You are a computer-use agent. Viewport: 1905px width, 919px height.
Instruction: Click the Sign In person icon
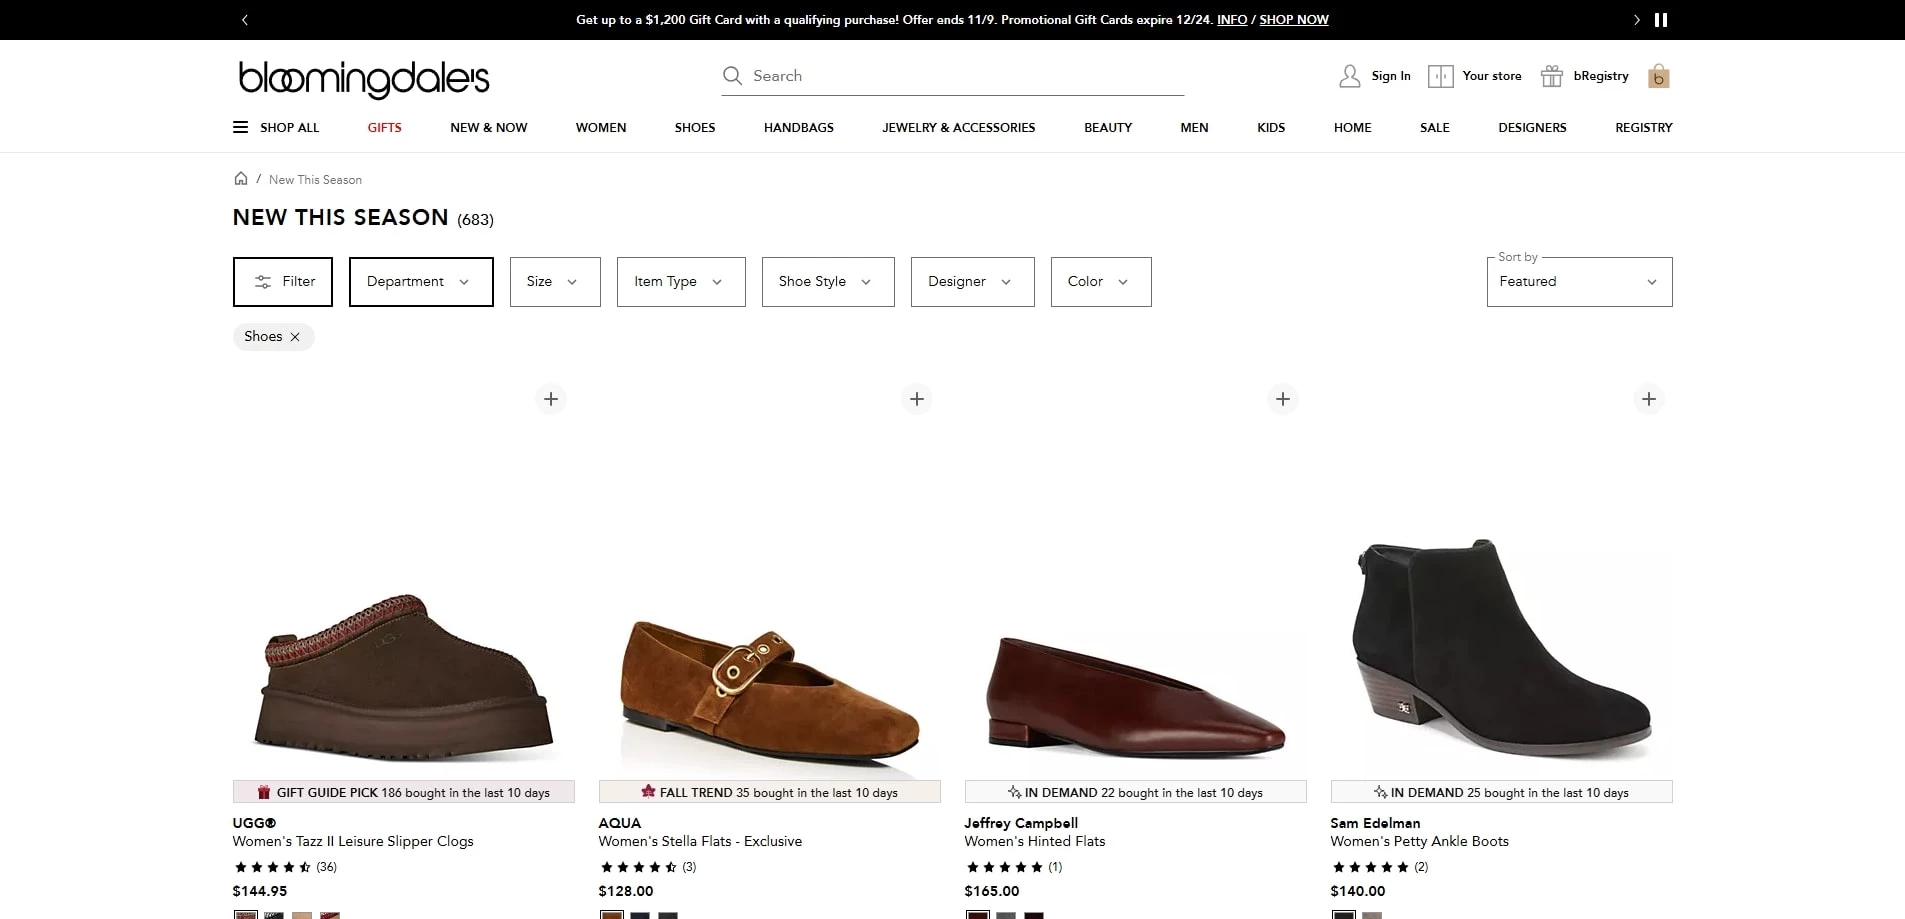pos(1349,76)
